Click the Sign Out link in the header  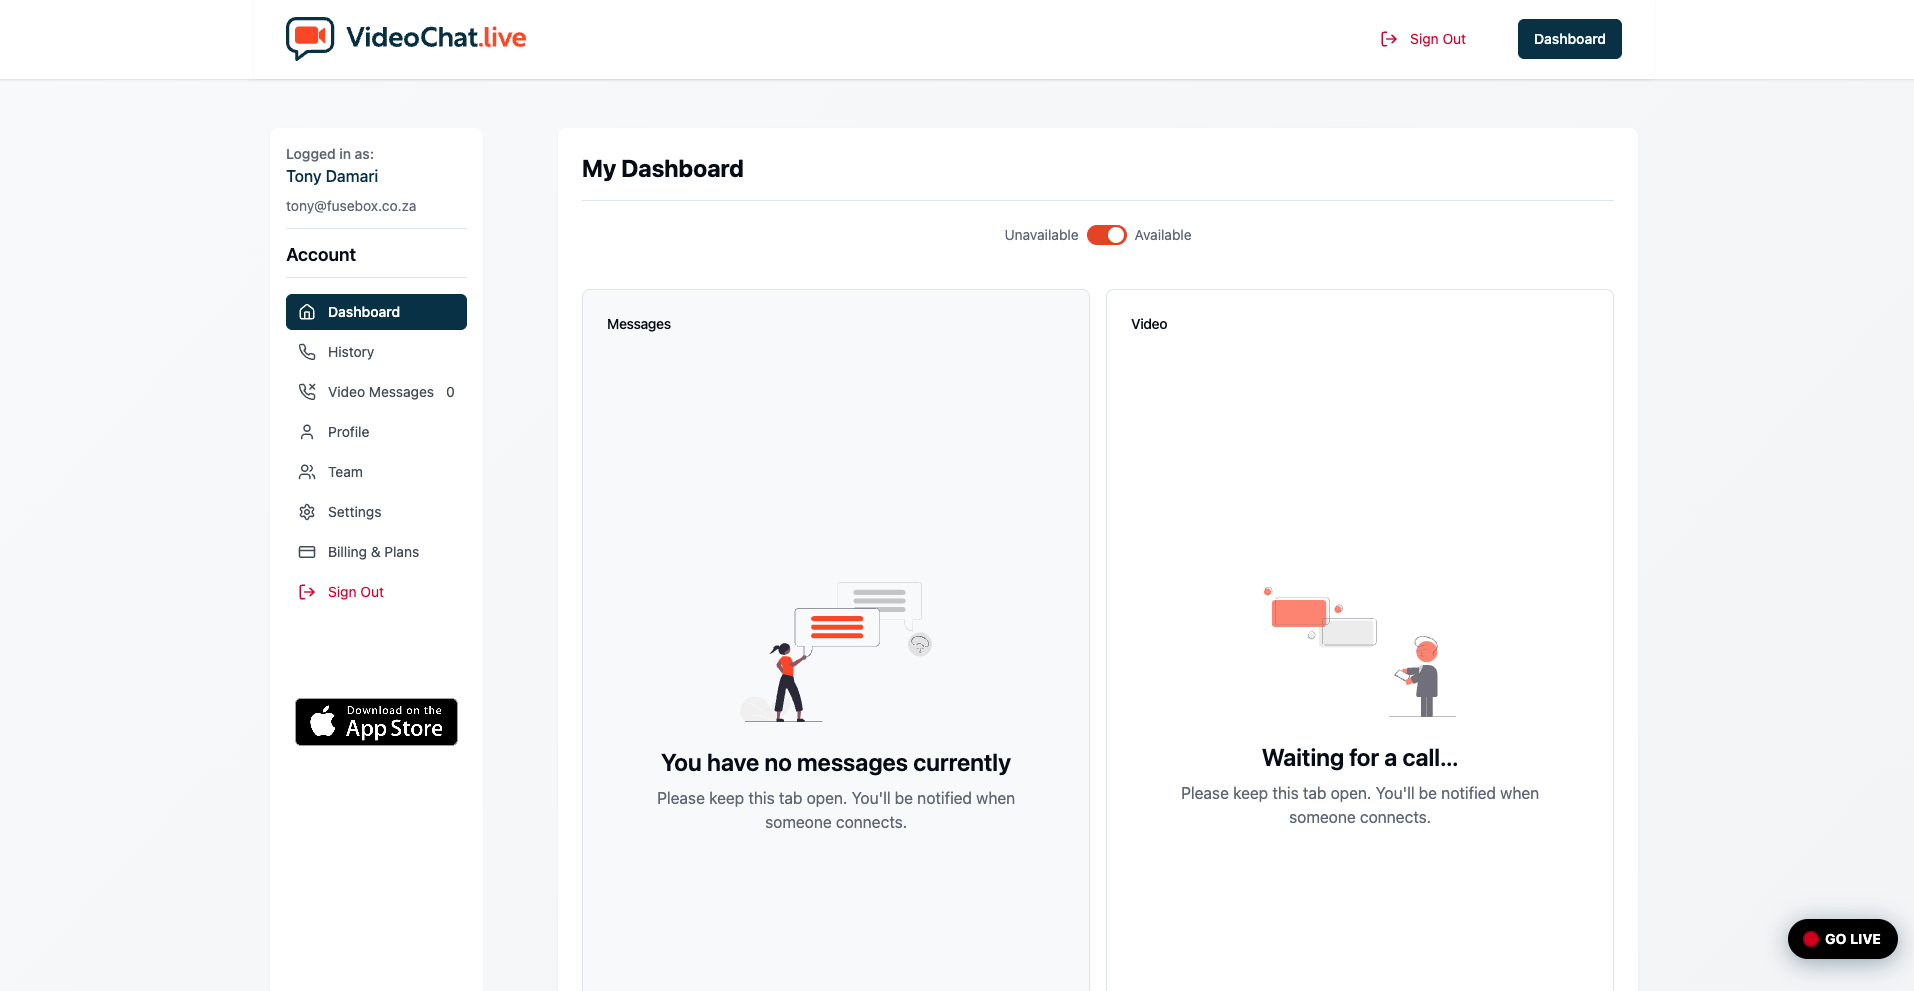1423,39
